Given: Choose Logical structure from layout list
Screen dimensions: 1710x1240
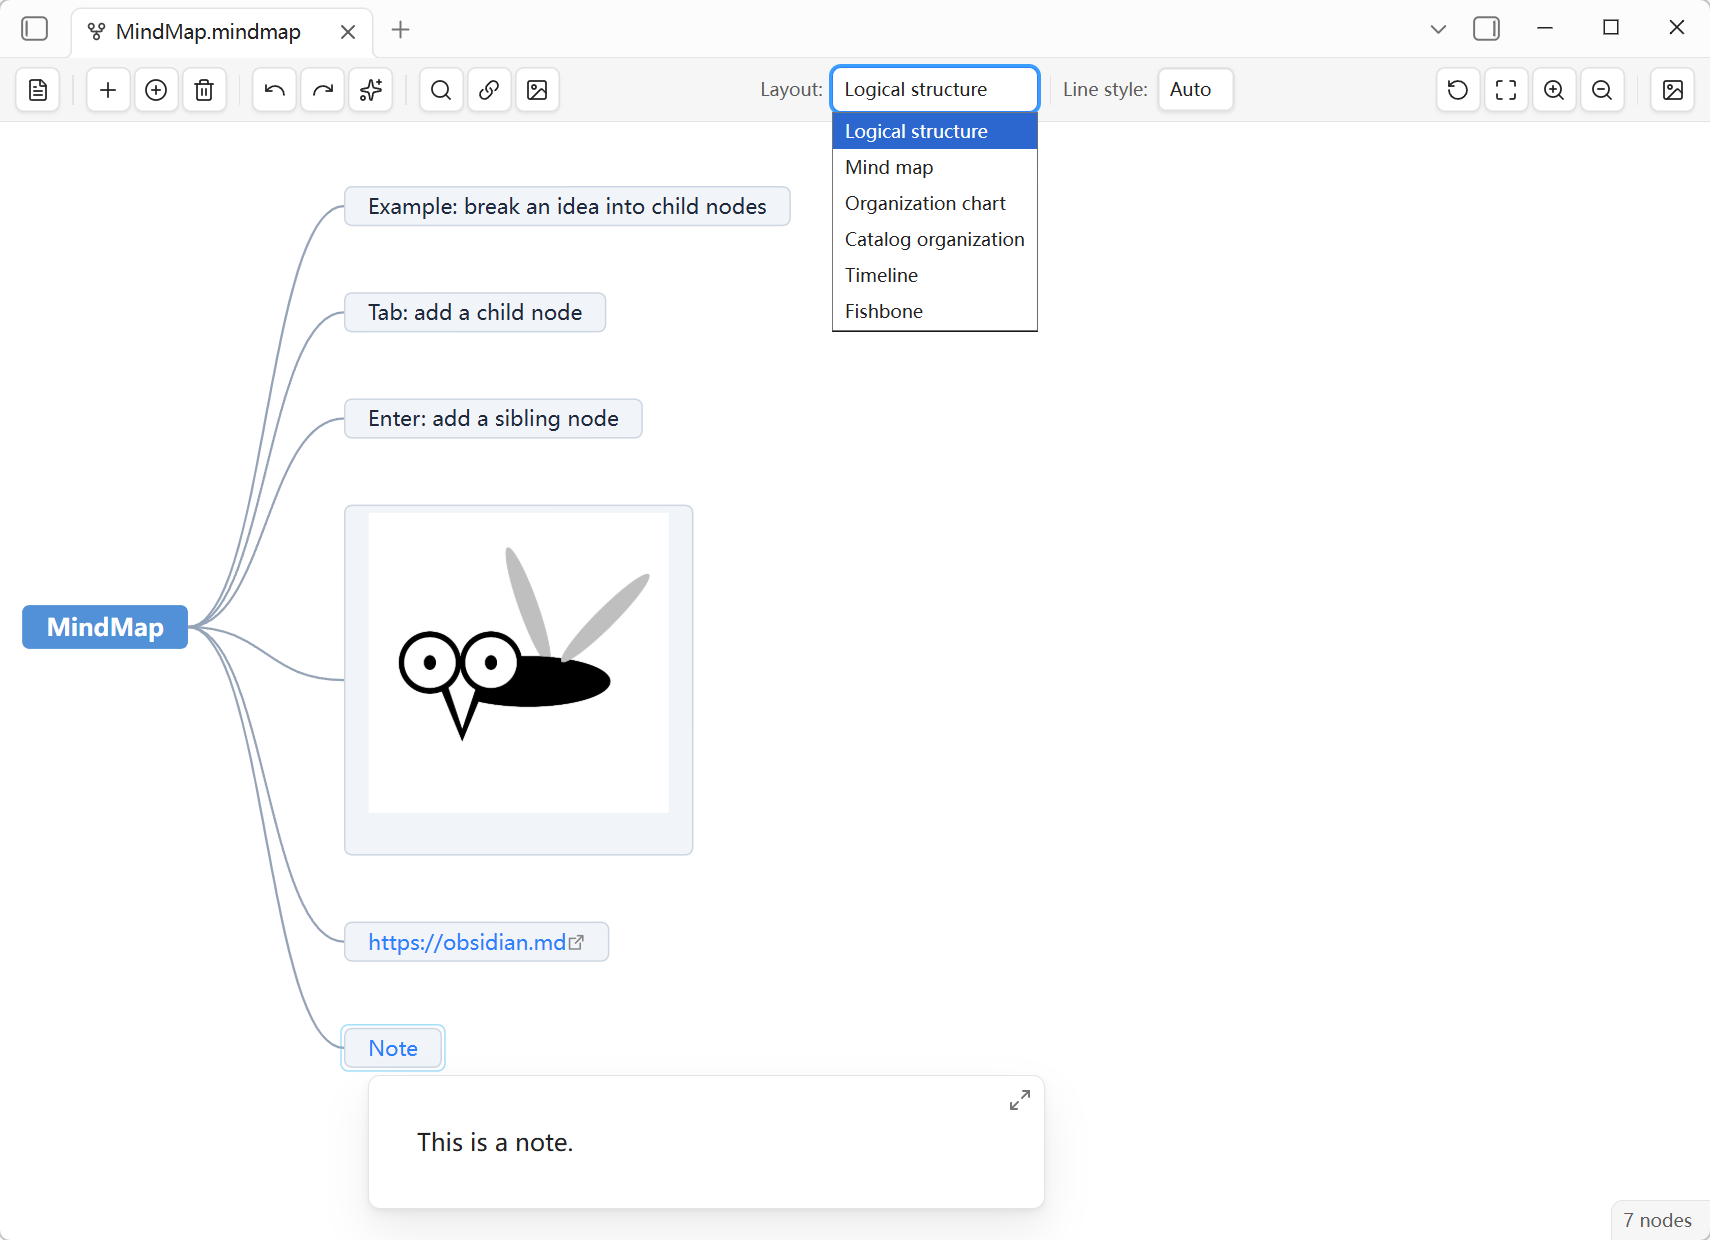Looking at the screenshot, I should [935, 131].
